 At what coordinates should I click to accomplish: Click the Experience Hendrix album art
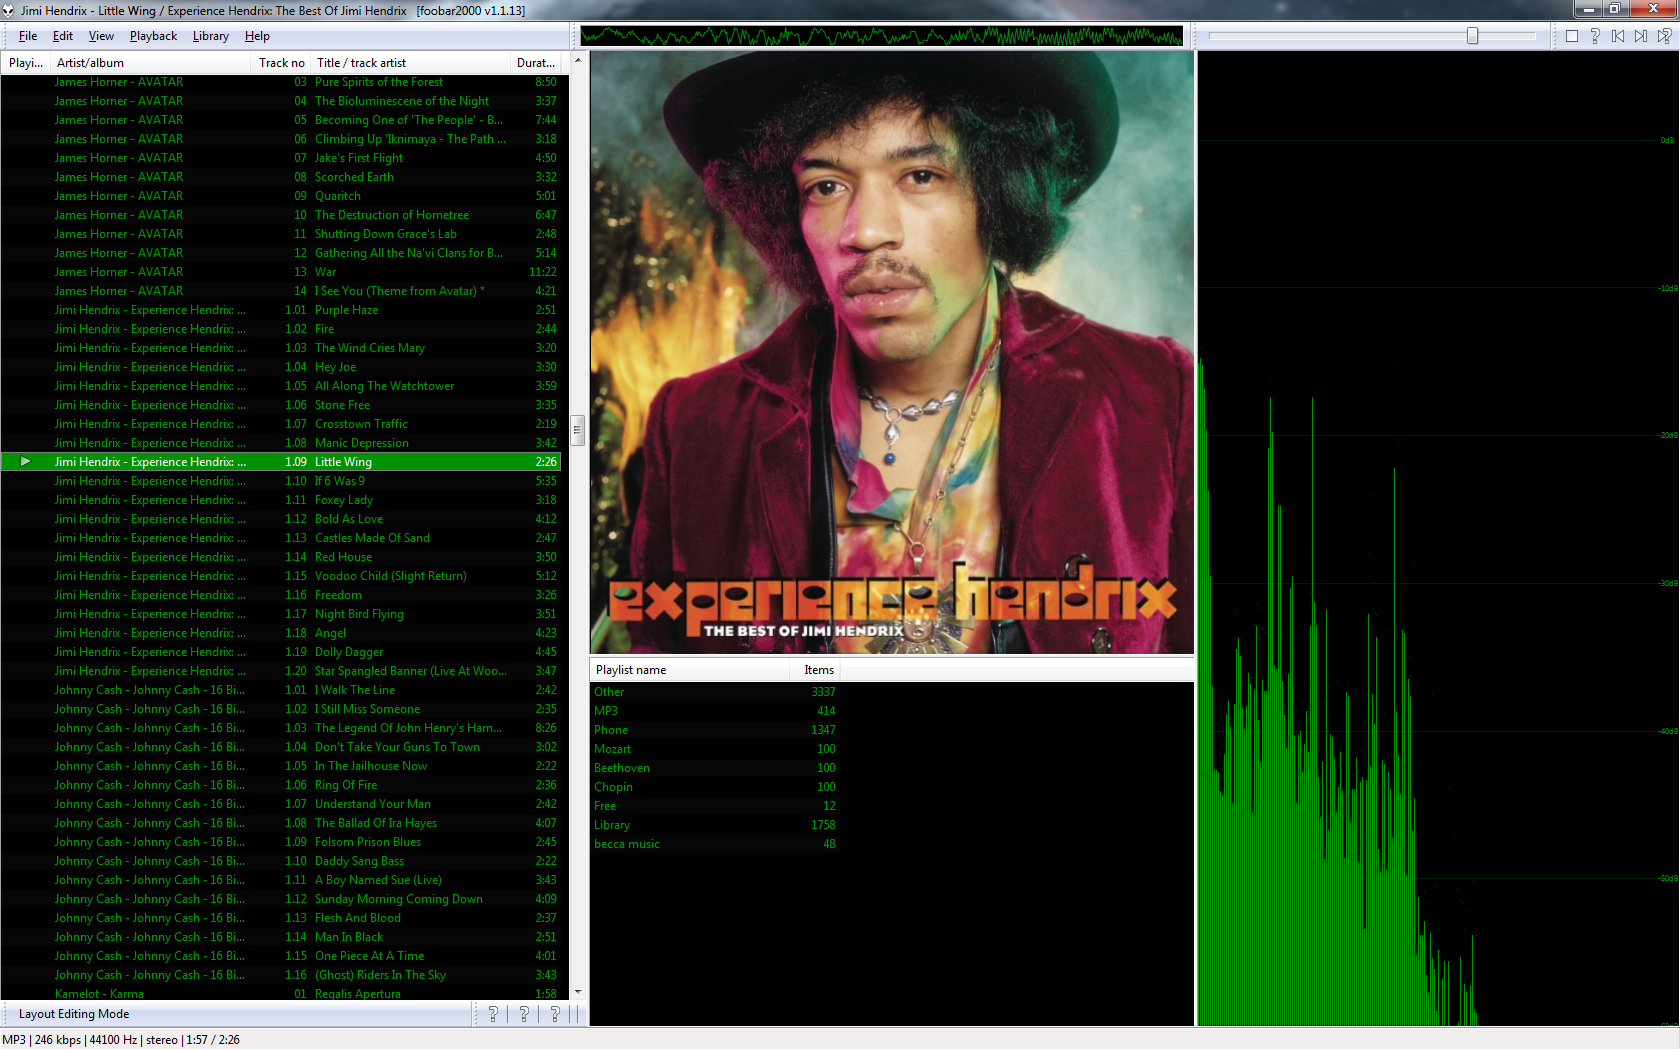point(892,353)
